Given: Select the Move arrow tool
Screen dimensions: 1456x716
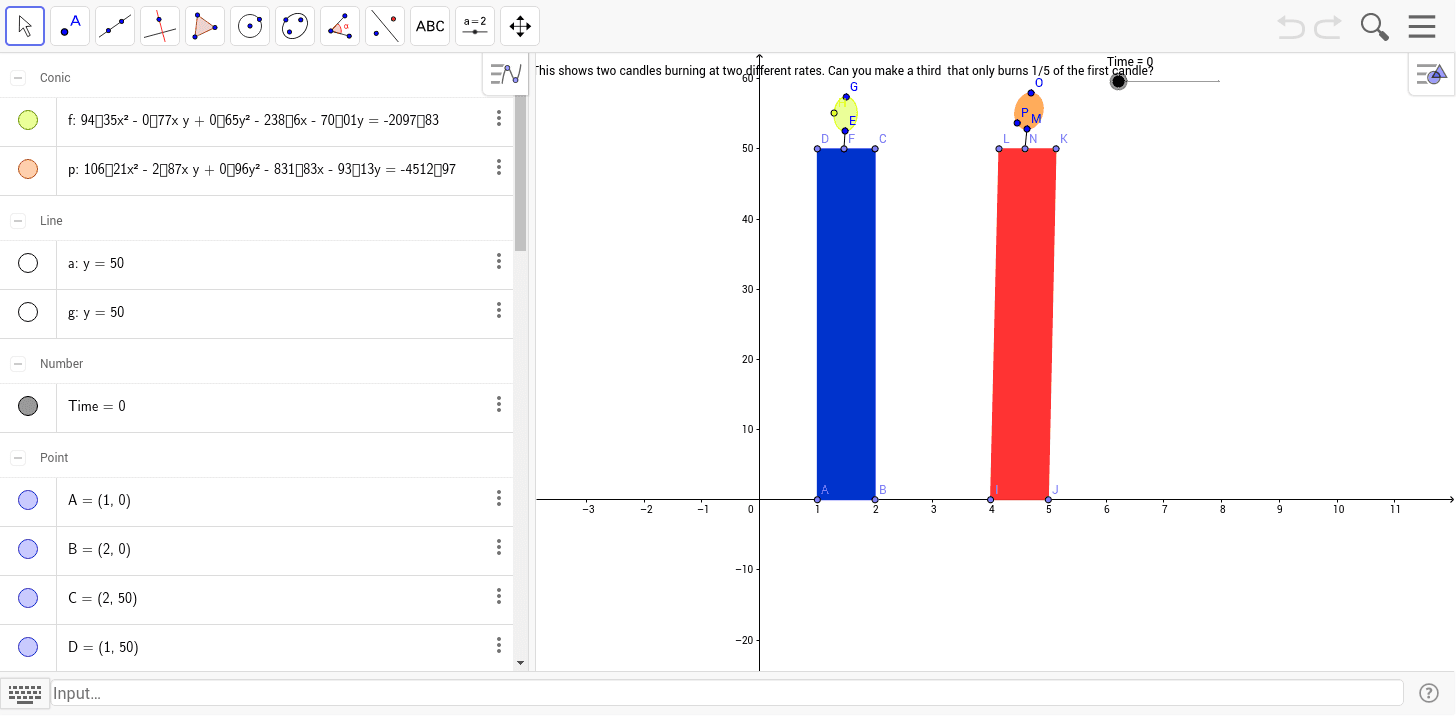Looking at the screenshot, I should pyautogui.click(x=25, y=26).
